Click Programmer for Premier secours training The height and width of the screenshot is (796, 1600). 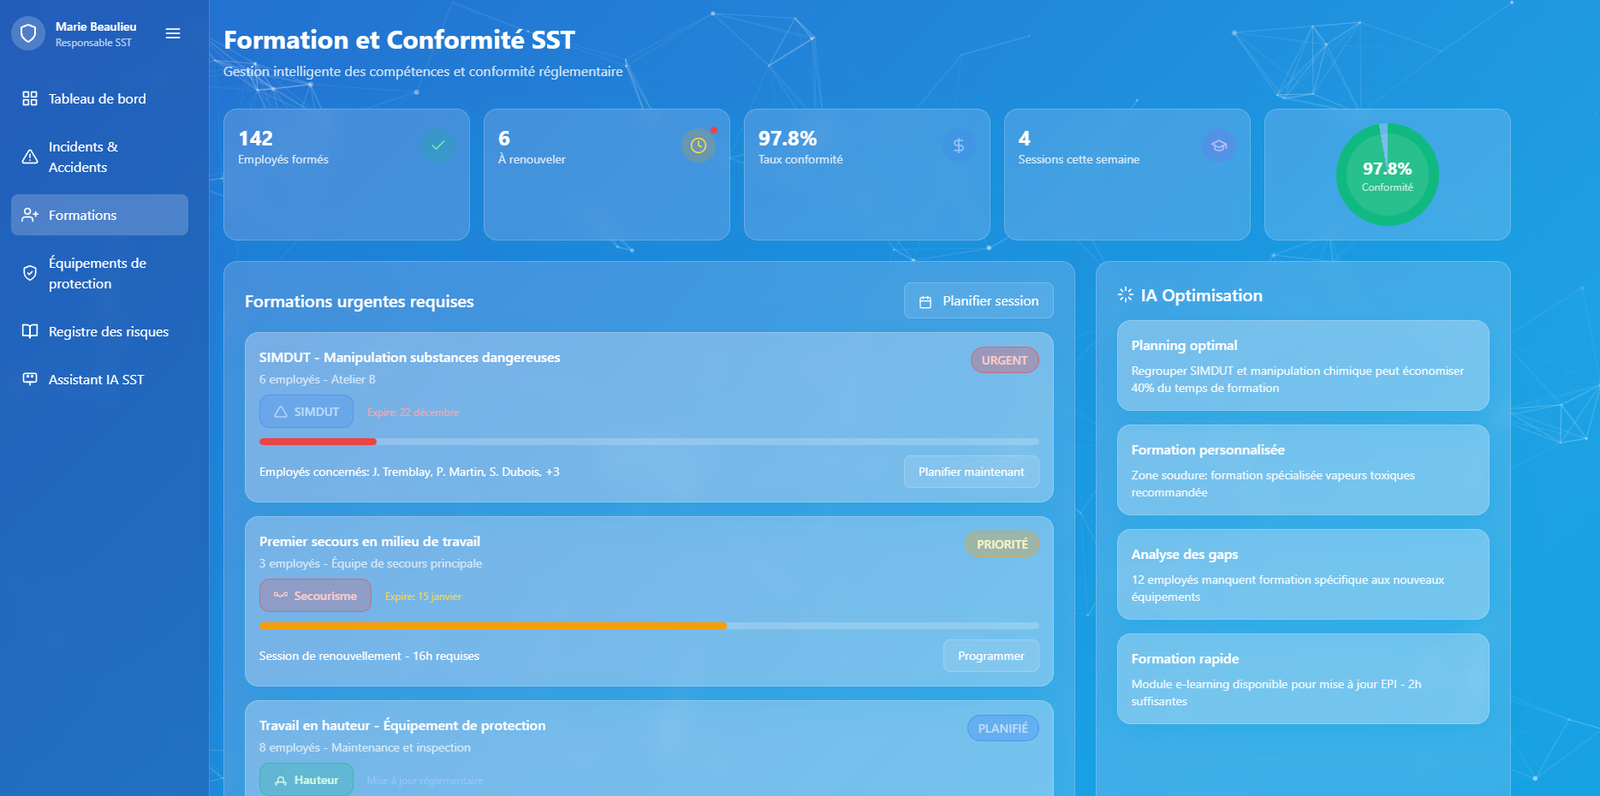pos(990,656)
